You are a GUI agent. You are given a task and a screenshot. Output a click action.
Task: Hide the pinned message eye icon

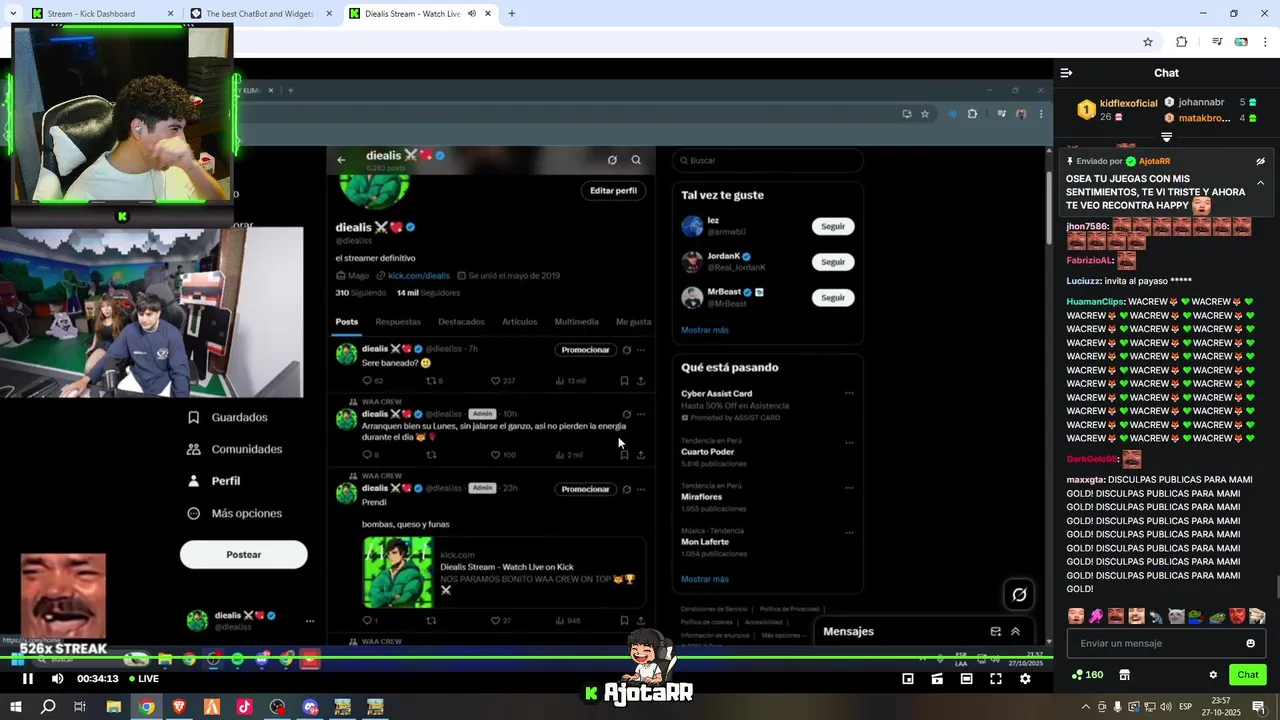tap(1260, 161)
